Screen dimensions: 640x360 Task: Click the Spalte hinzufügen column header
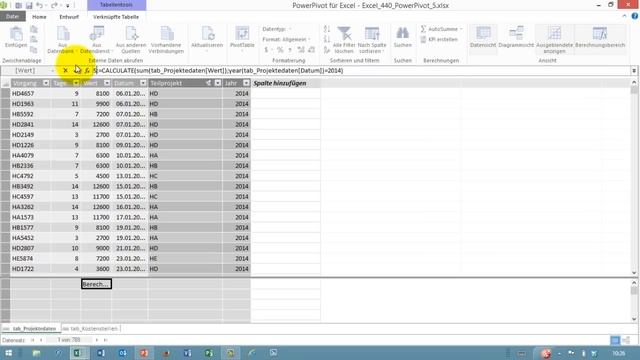(x=280, y=83)
